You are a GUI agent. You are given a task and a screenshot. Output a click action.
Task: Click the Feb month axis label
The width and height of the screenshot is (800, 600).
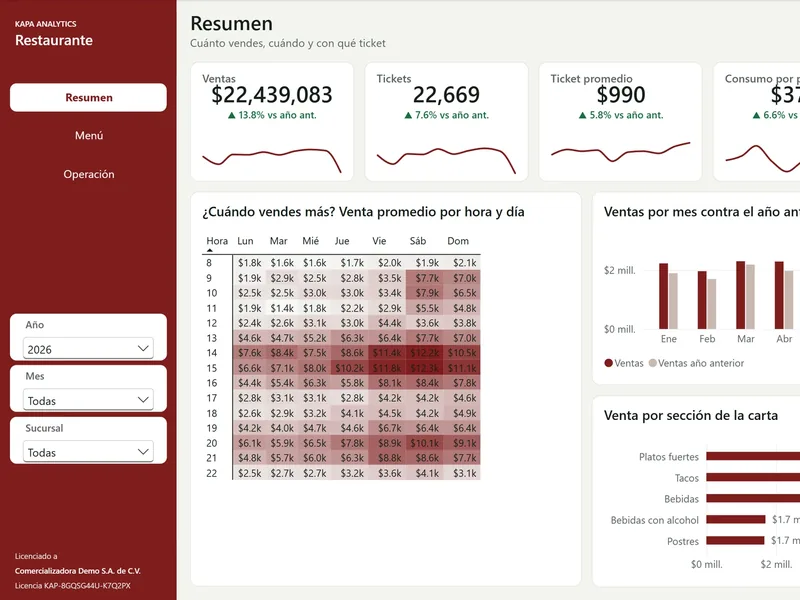coord(707,339)
